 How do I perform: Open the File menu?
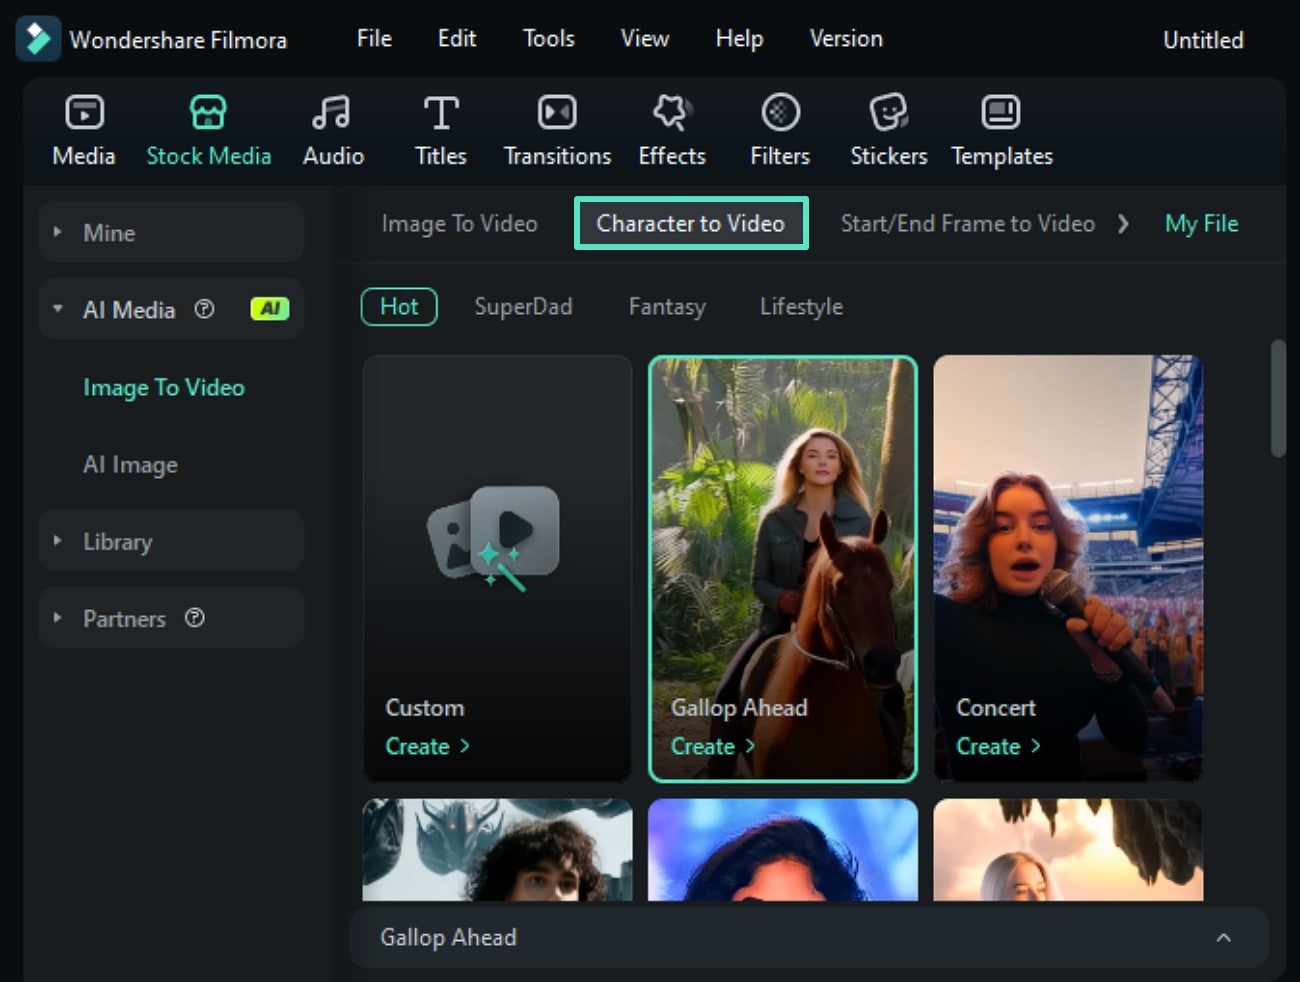coord(374,38)
